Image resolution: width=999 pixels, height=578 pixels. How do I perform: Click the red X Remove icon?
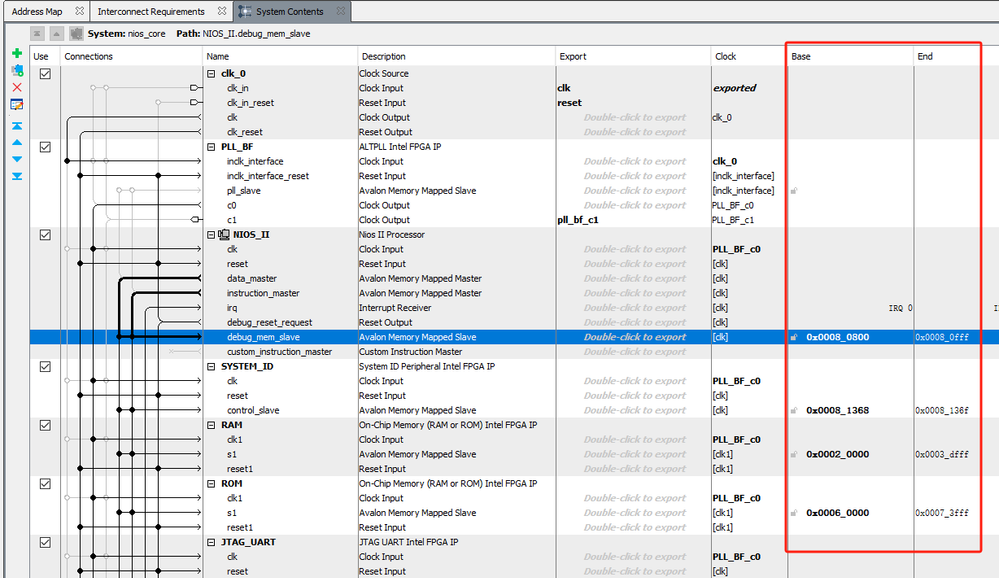pos(17,87)
